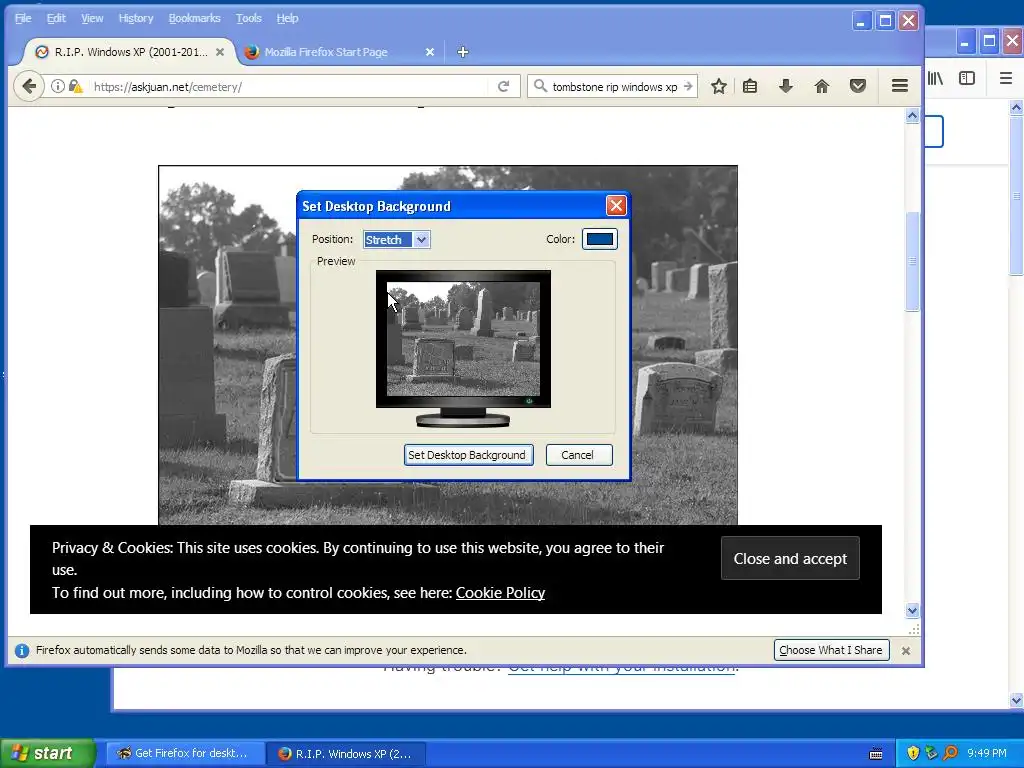Open Library icon in background Firefox window
The height and width of the screenshot is (768, 1024).
[935, 78]
